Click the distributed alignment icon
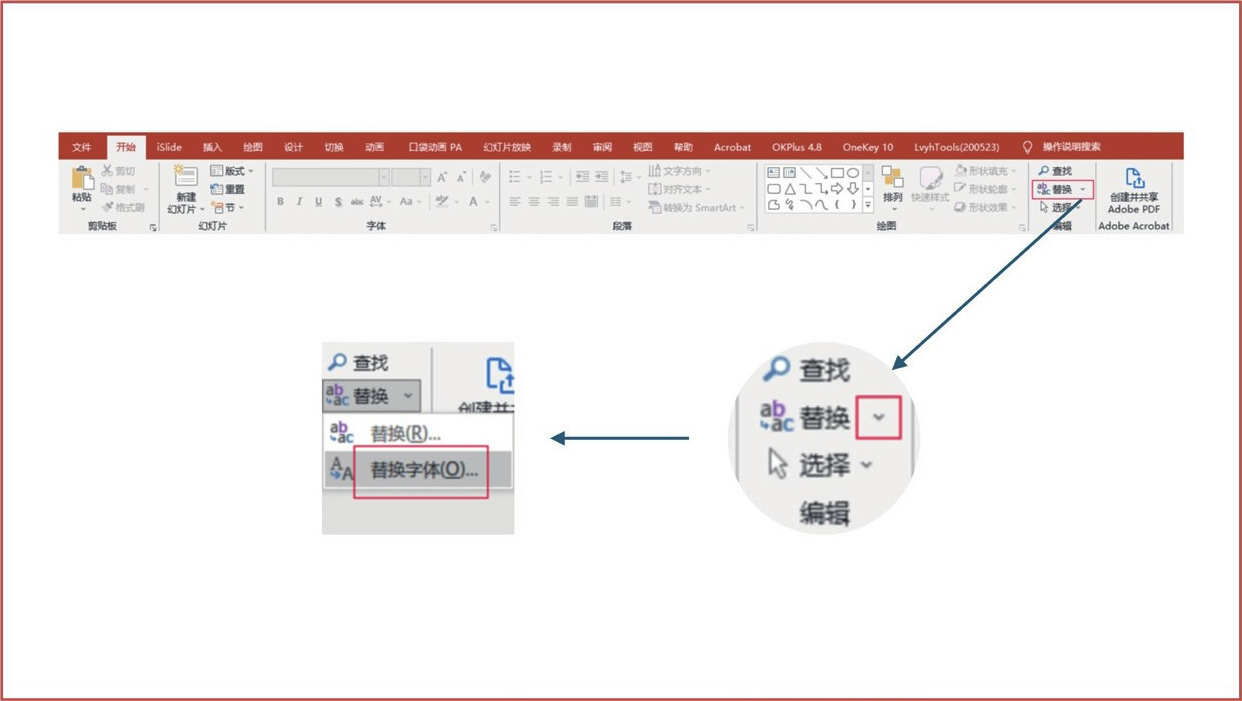This screenshot has height=701, width=1242. (x=591, y=202)
